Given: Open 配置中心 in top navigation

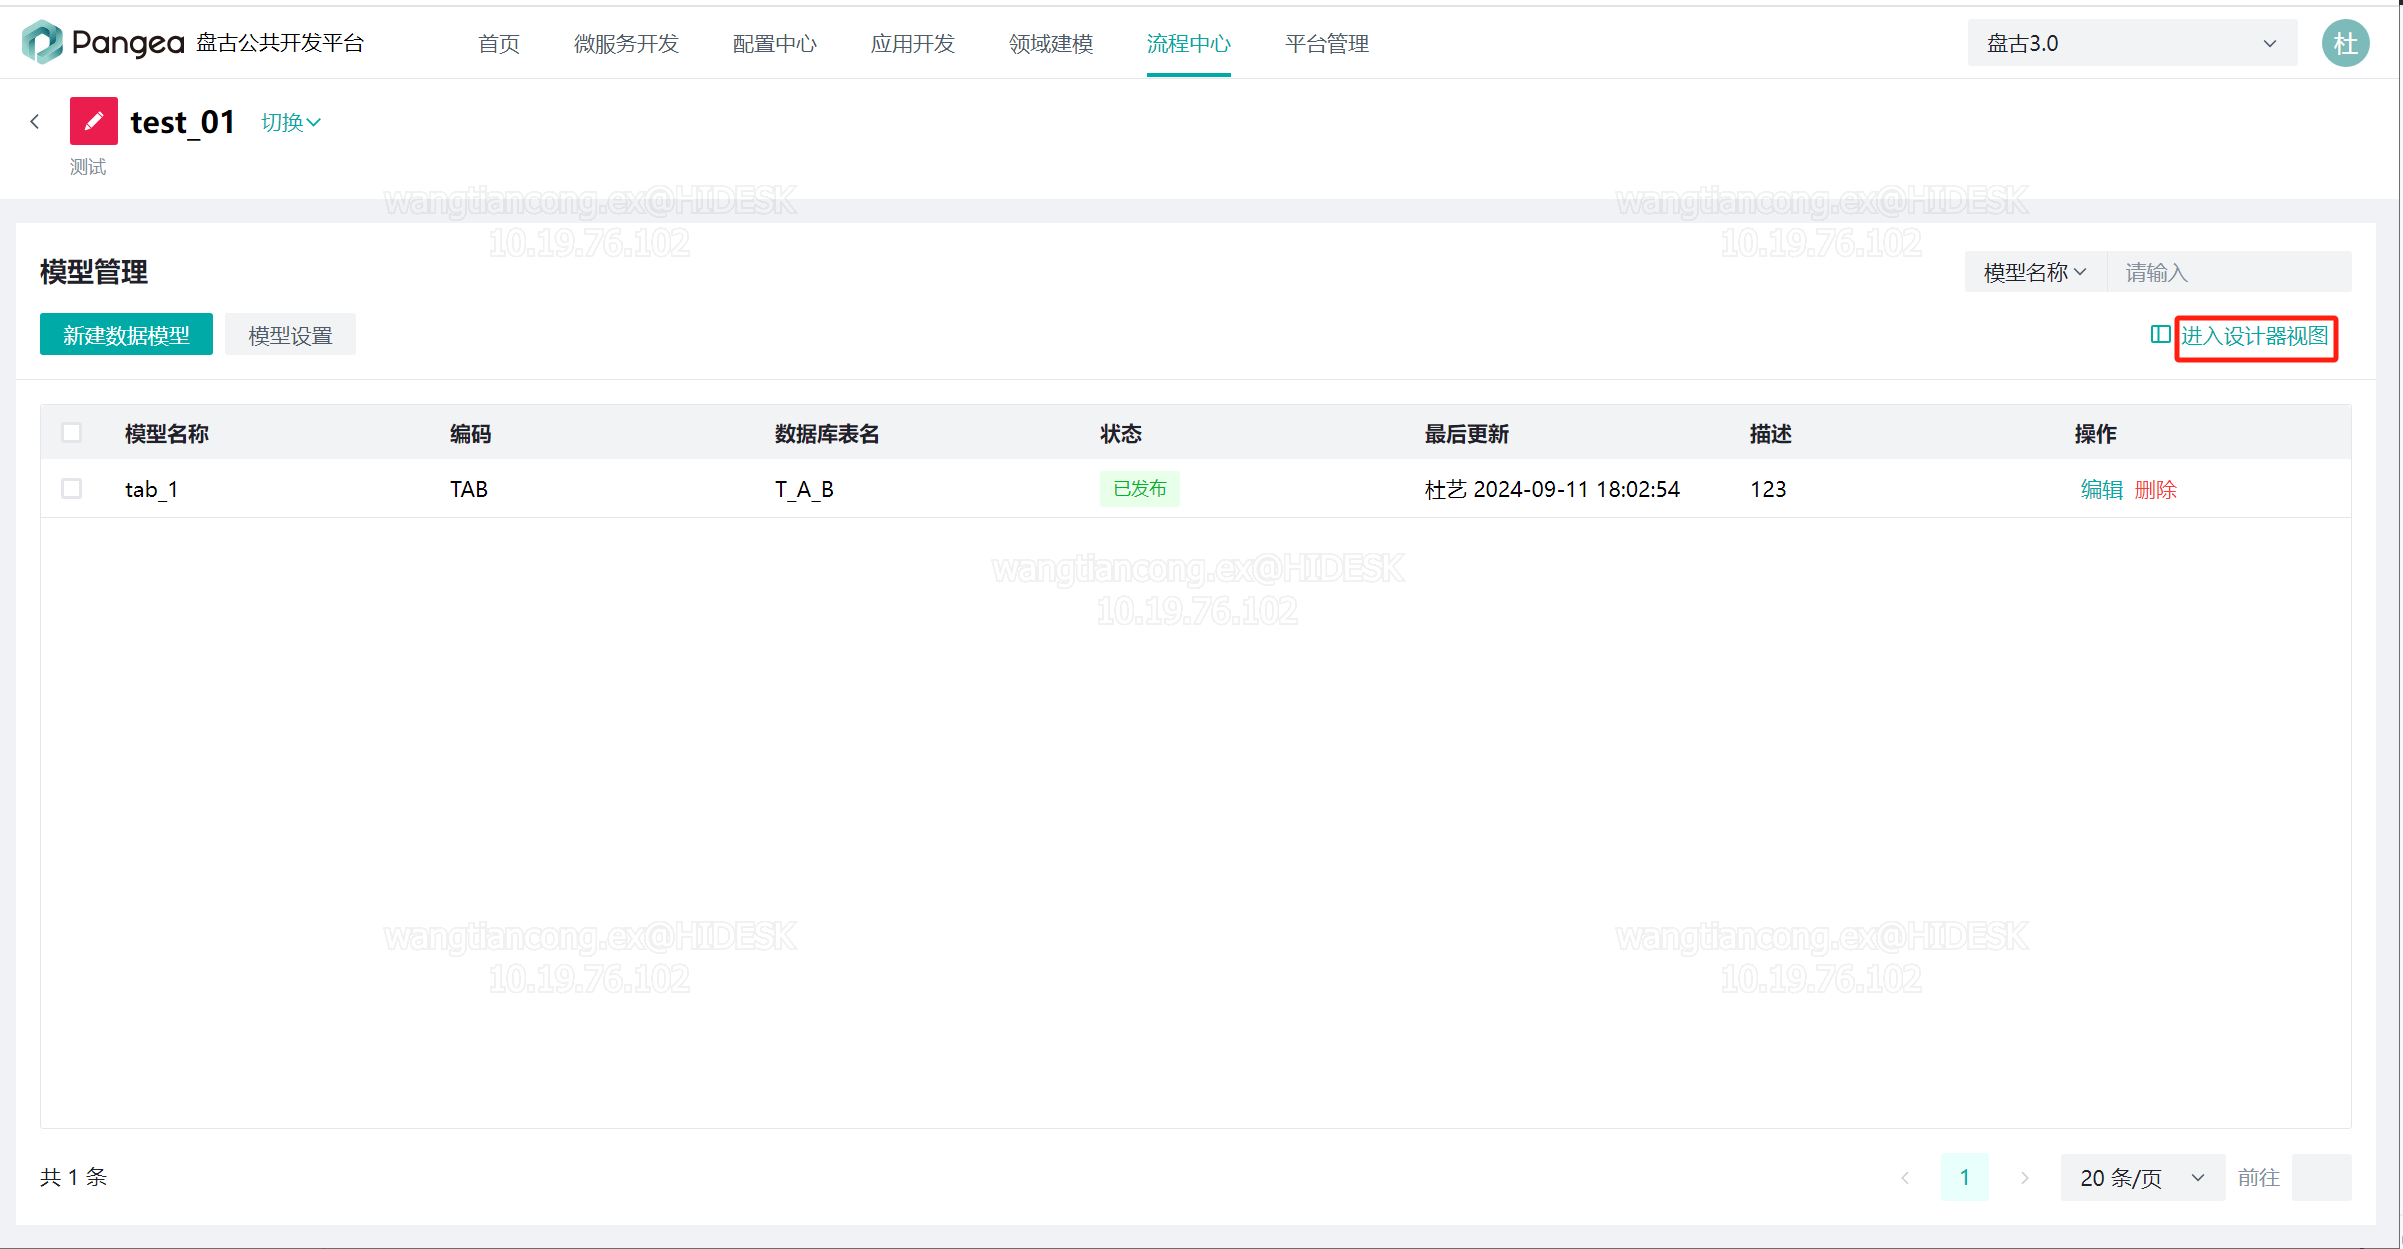Looking at the screenshot, I should point(774,43).
